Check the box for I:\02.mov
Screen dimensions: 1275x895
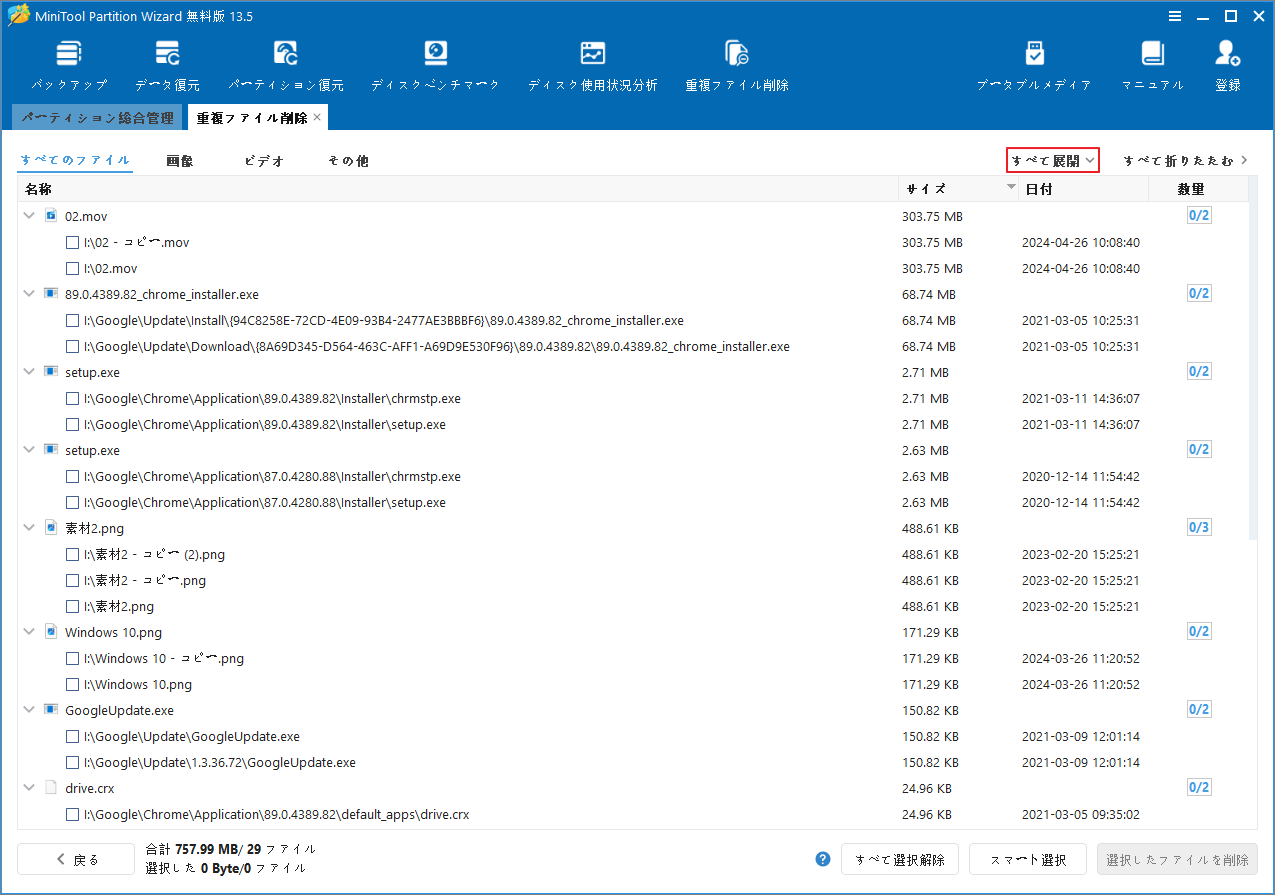click(x=71, y=268)
